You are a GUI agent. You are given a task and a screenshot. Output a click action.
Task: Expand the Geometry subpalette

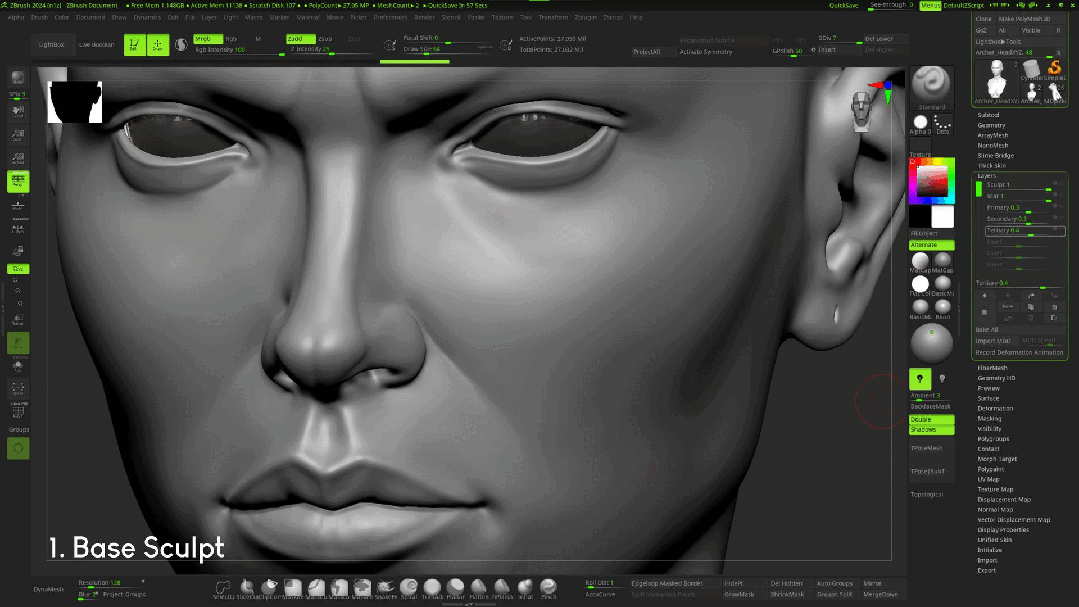pos(991,125)
